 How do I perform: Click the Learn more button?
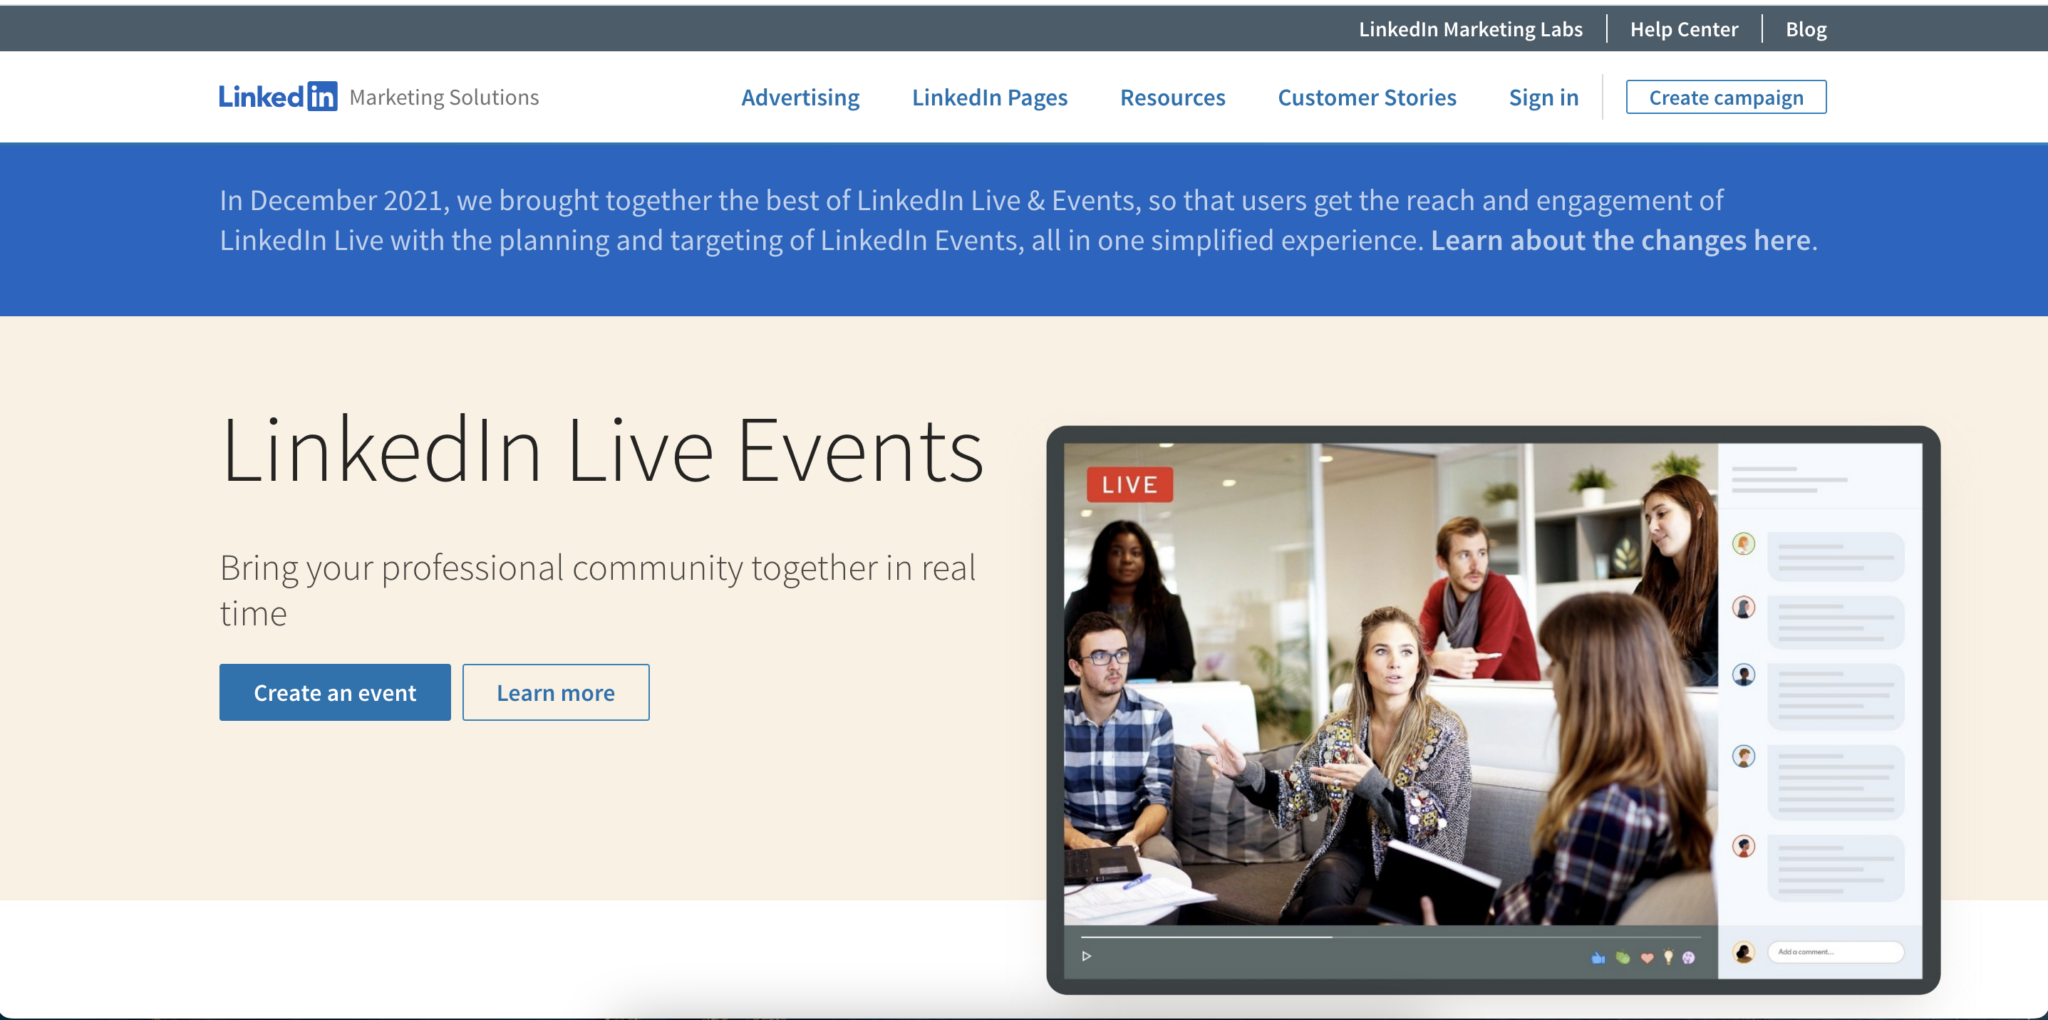pos(556,692)
